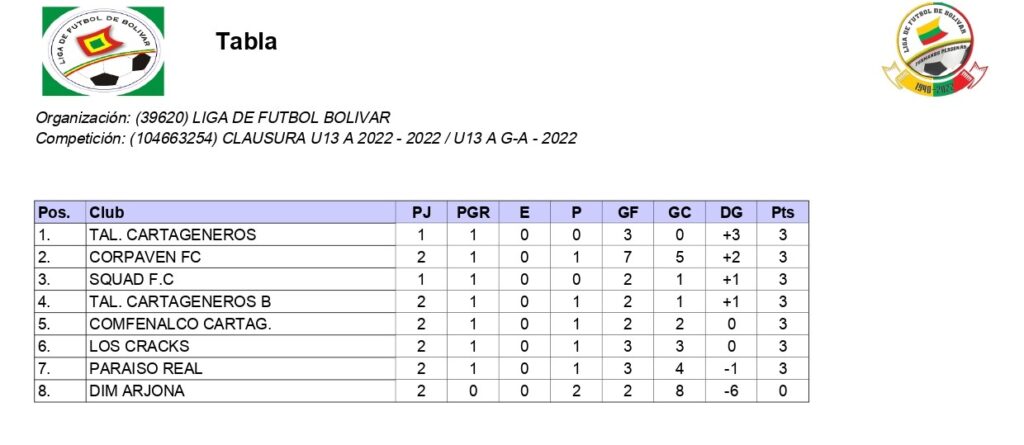
Task: Click the COMFENALCO CARTAG. club name
Action: pos(180,324)
